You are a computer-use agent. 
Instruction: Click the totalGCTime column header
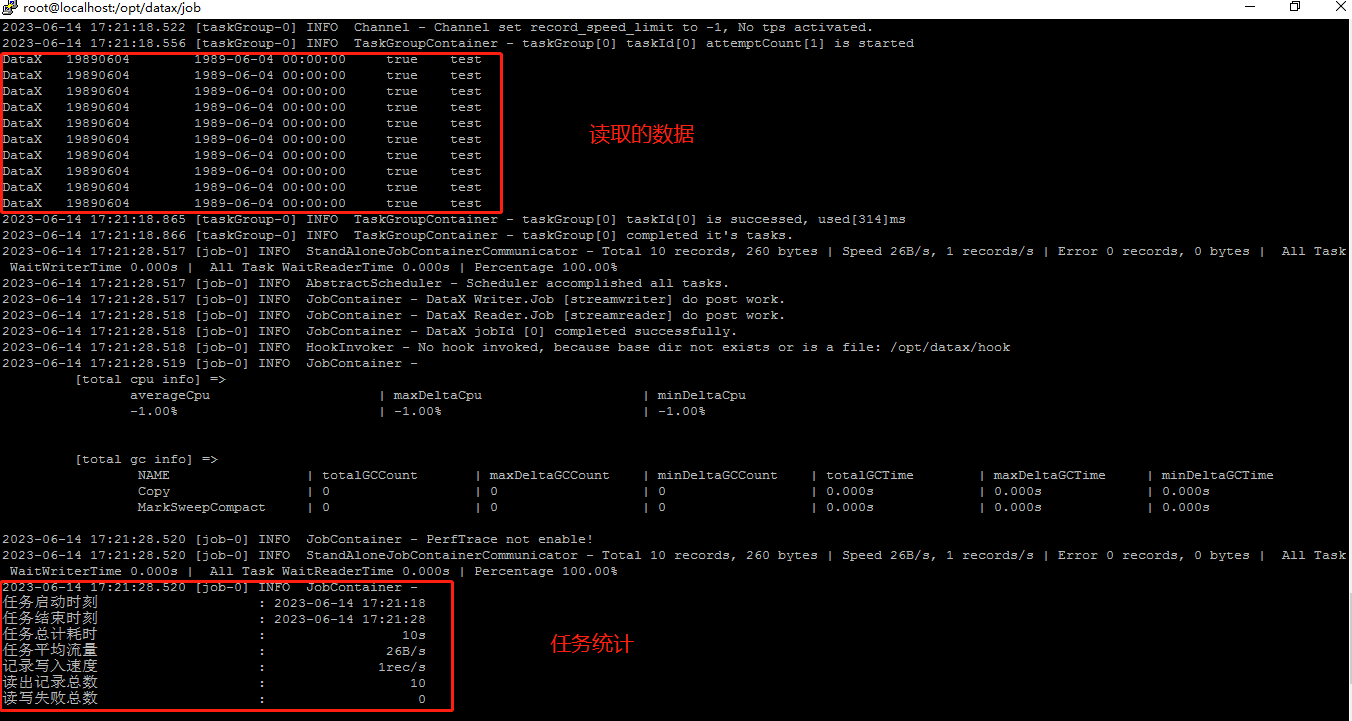[x=869, y=475]
